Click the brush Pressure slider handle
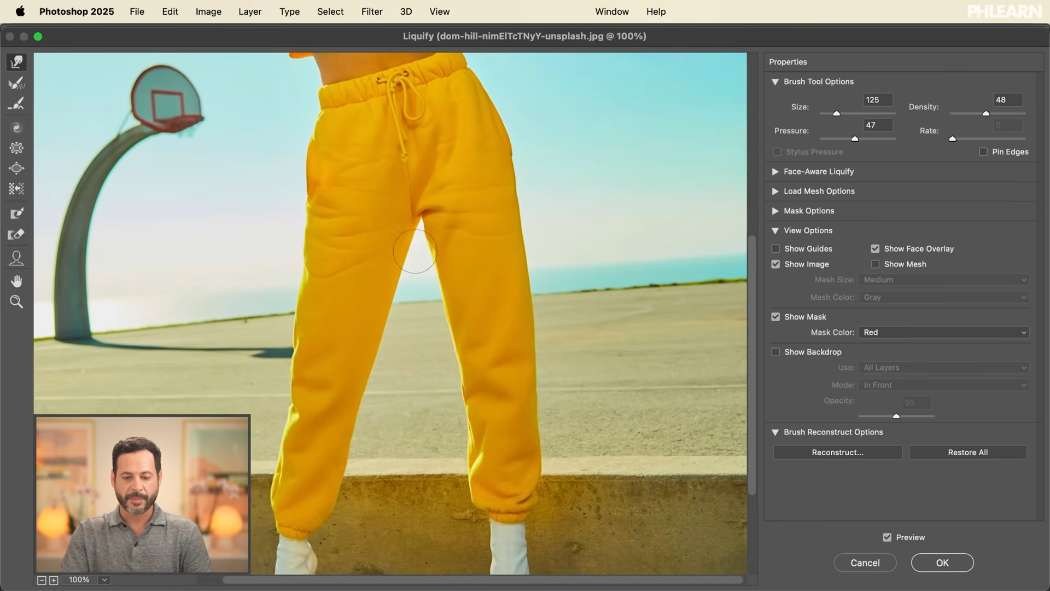Viewport: 1050px width, 591px height. [854, 139]
